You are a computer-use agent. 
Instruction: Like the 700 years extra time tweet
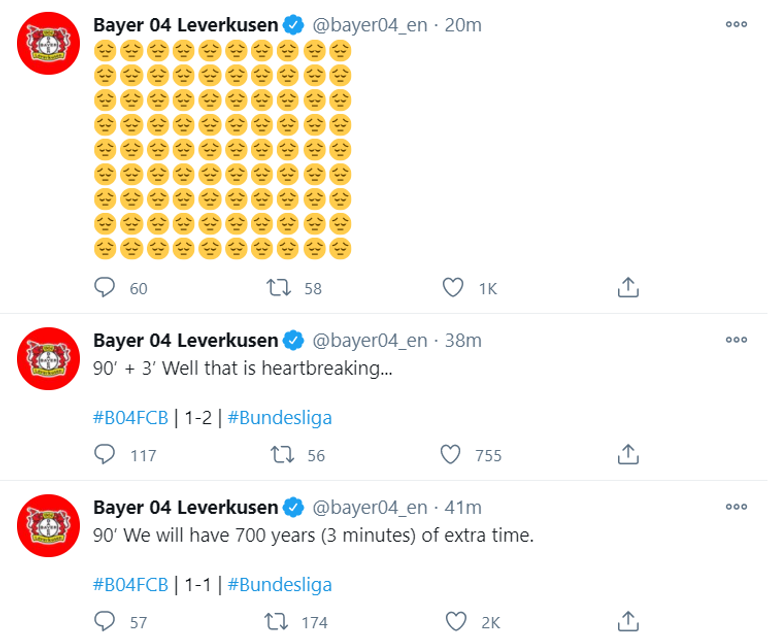point(453,621)
